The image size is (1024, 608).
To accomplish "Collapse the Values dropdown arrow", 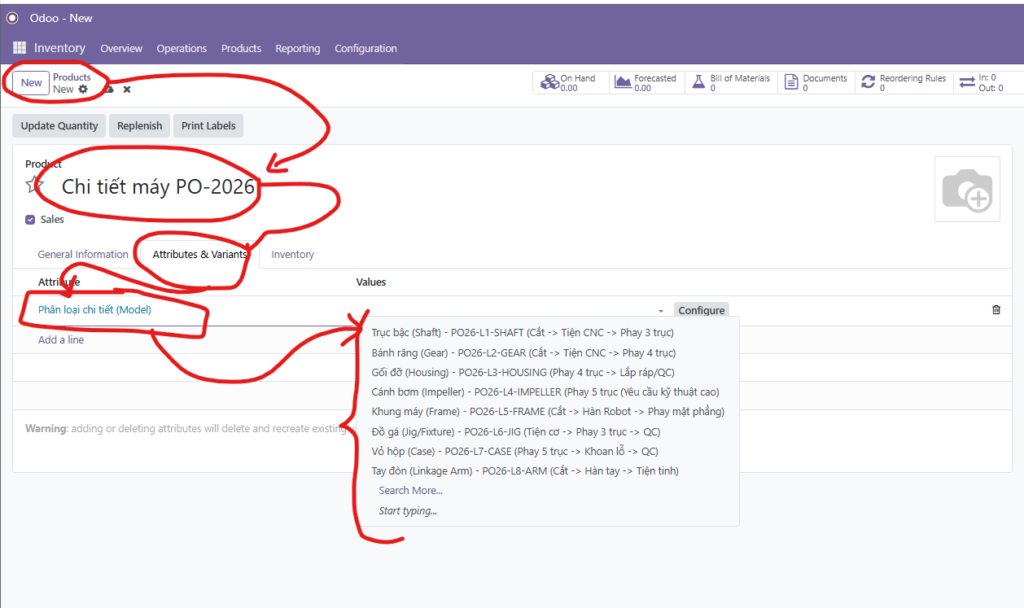I will click(x=660, y=311).
